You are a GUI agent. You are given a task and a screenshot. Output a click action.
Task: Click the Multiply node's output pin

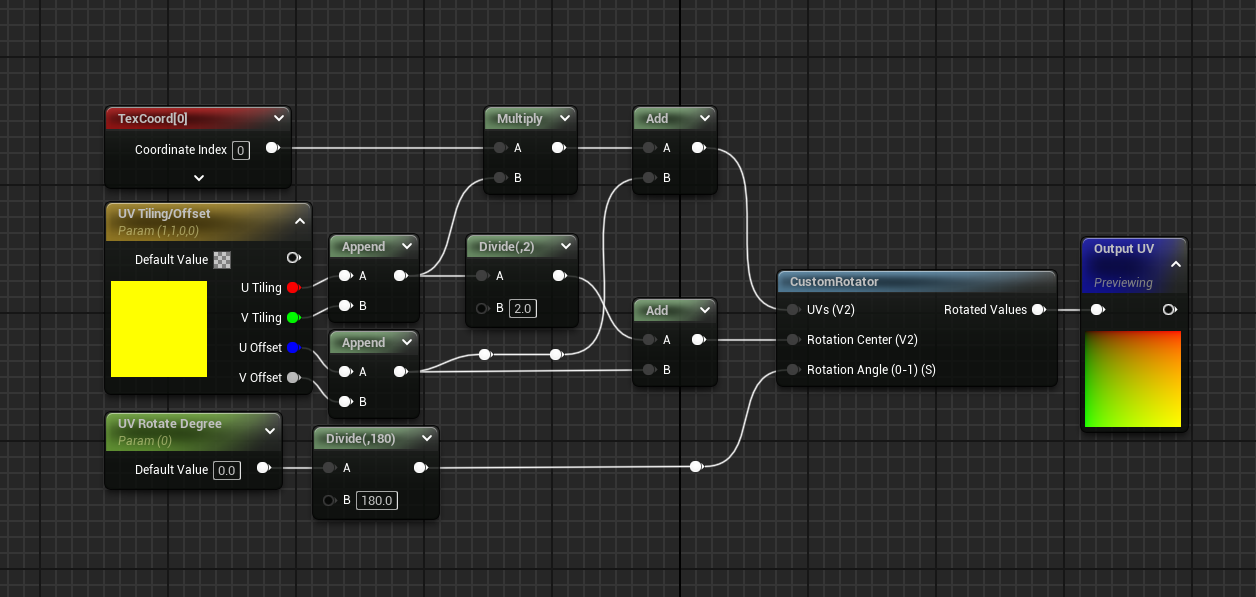559,149
